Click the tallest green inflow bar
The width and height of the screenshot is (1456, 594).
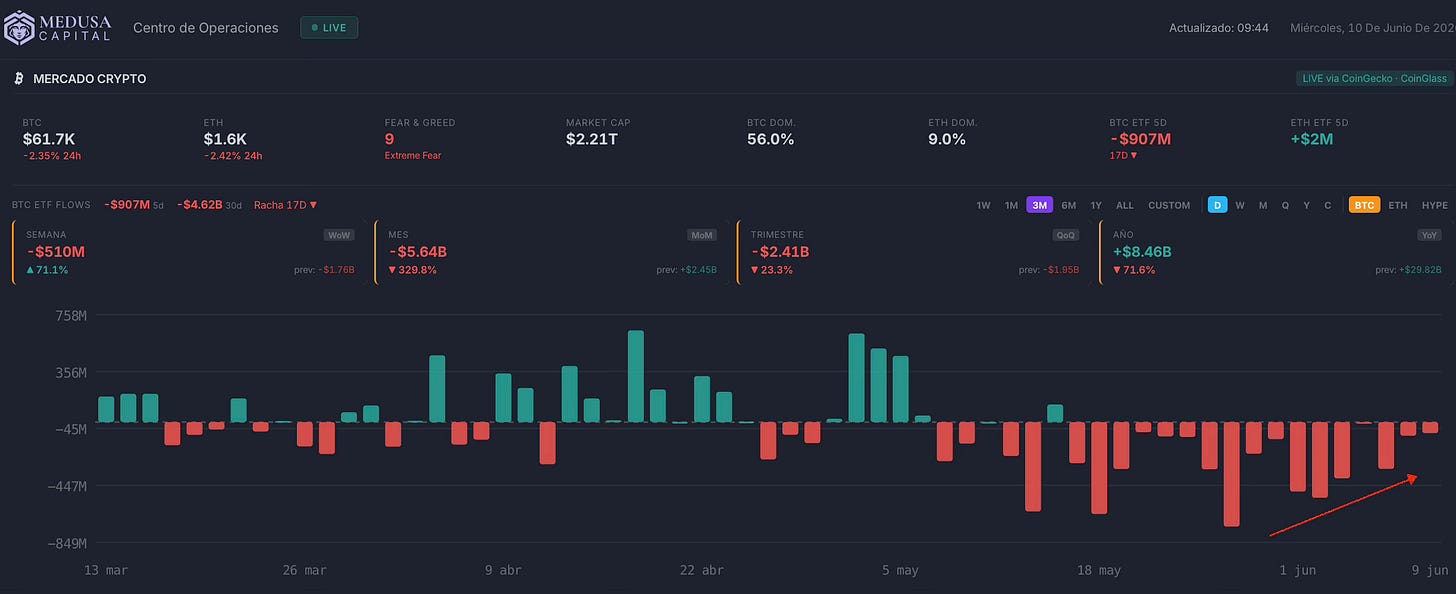(x=635, y=376)
